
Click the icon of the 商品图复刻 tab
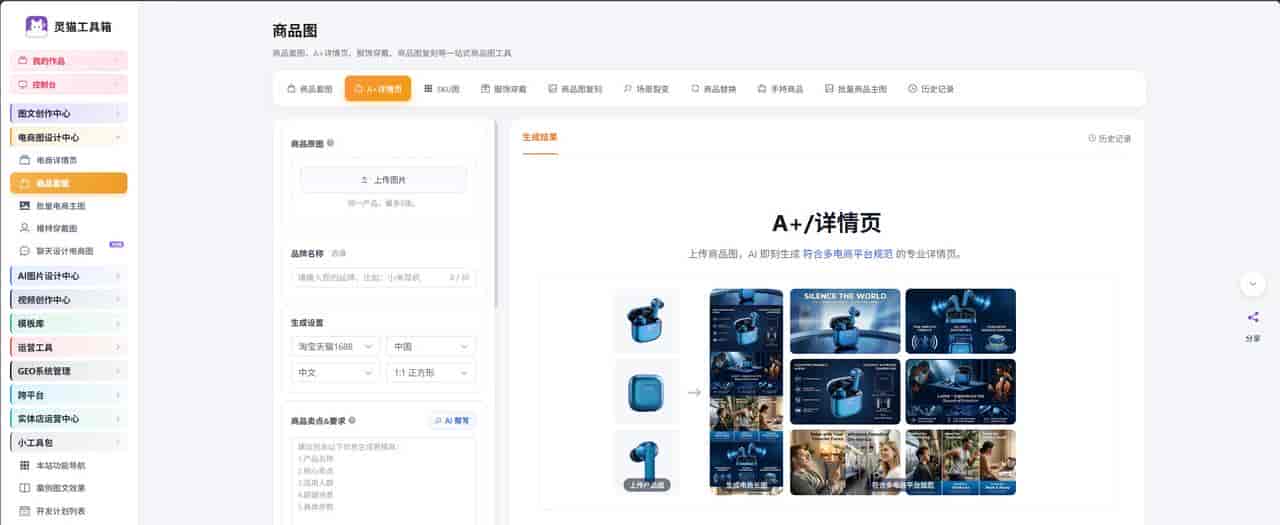click(x=553, y=89)
